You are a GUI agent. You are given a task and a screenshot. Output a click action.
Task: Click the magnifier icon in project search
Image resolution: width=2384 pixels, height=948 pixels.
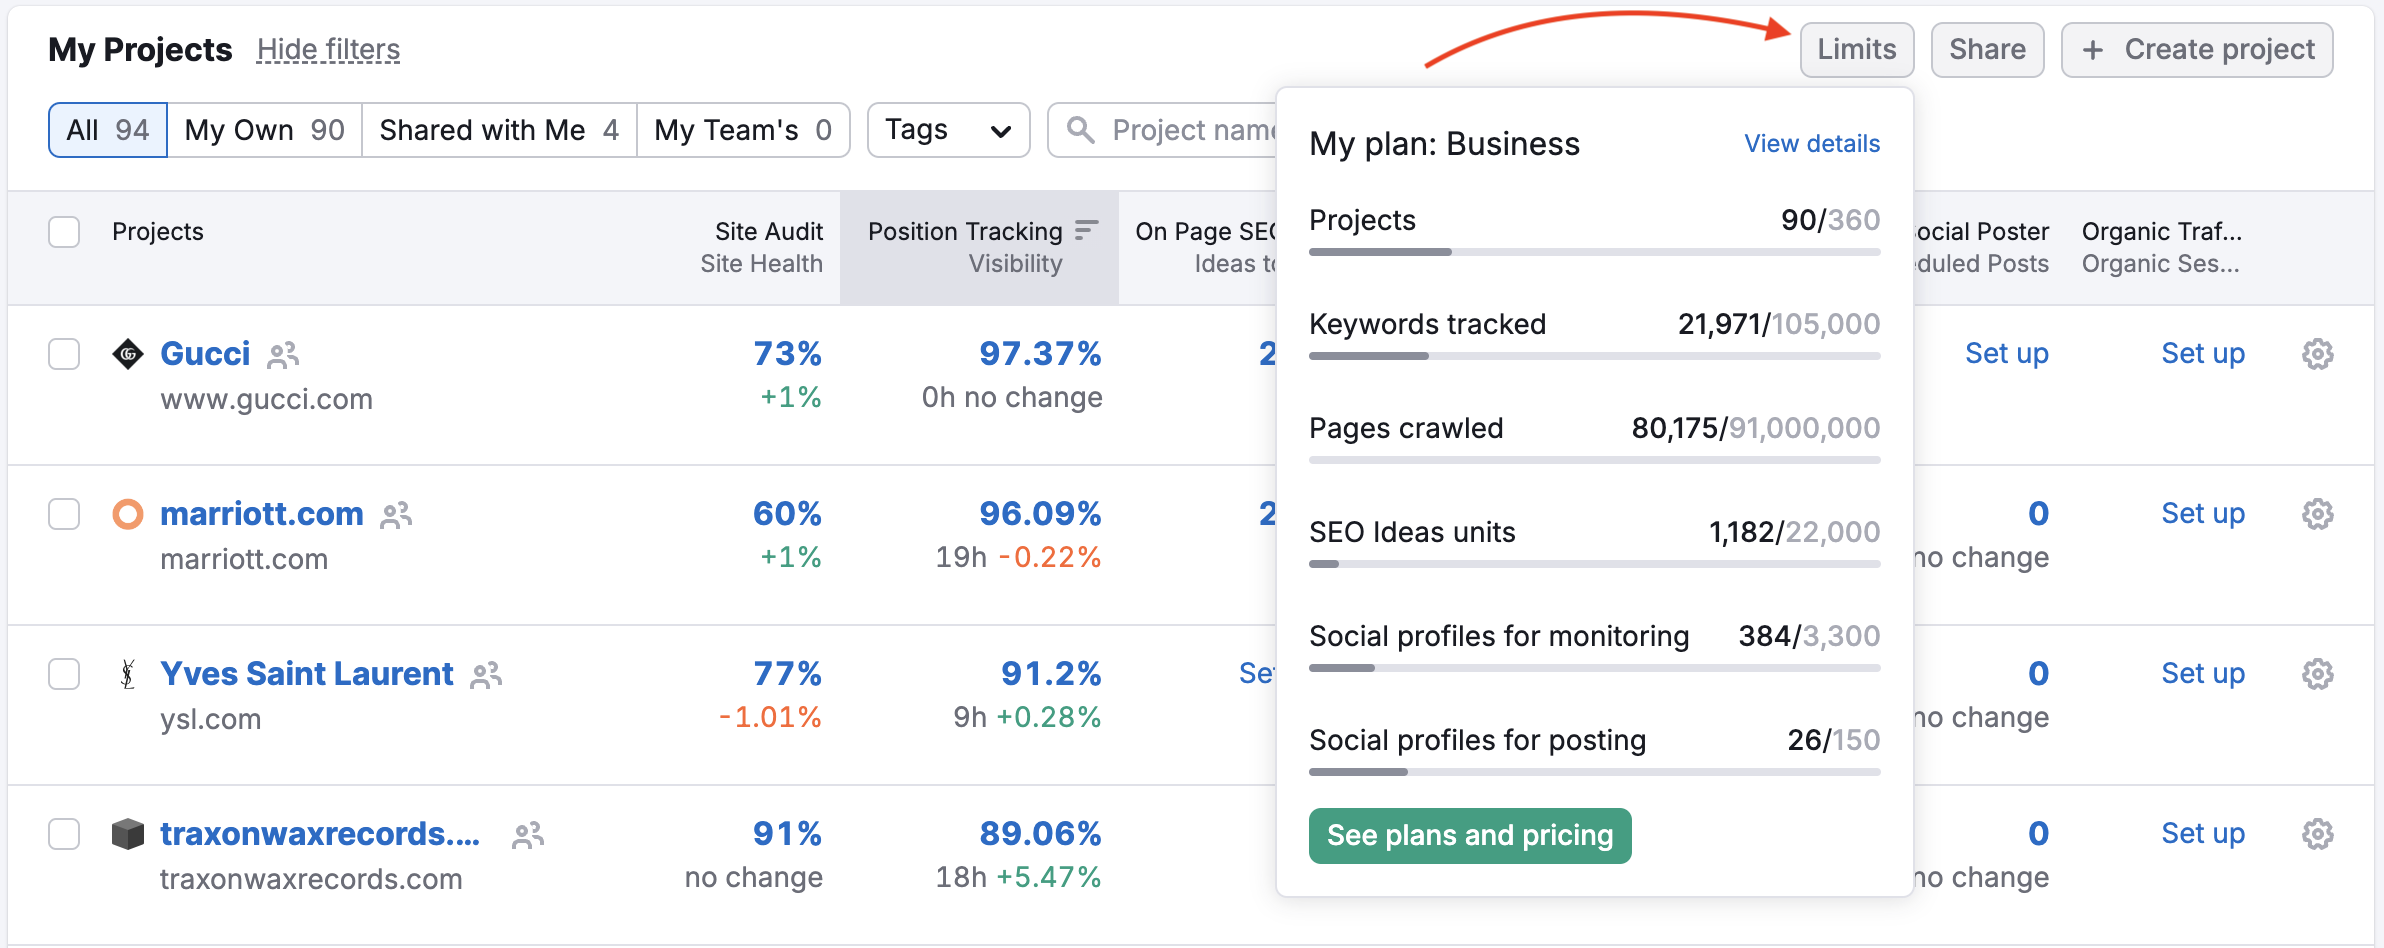[1080, 130]
